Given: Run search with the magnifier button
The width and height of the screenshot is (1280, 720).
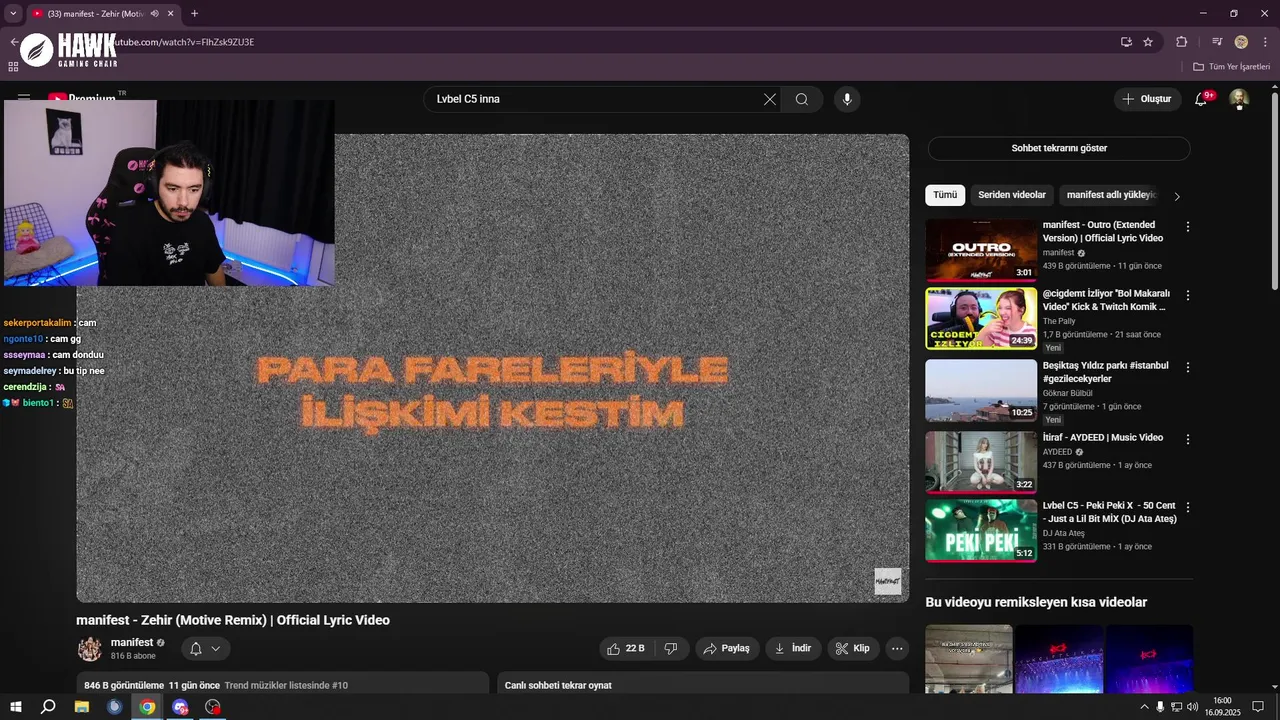Looking at the screenshot, I should click(802, 99).
